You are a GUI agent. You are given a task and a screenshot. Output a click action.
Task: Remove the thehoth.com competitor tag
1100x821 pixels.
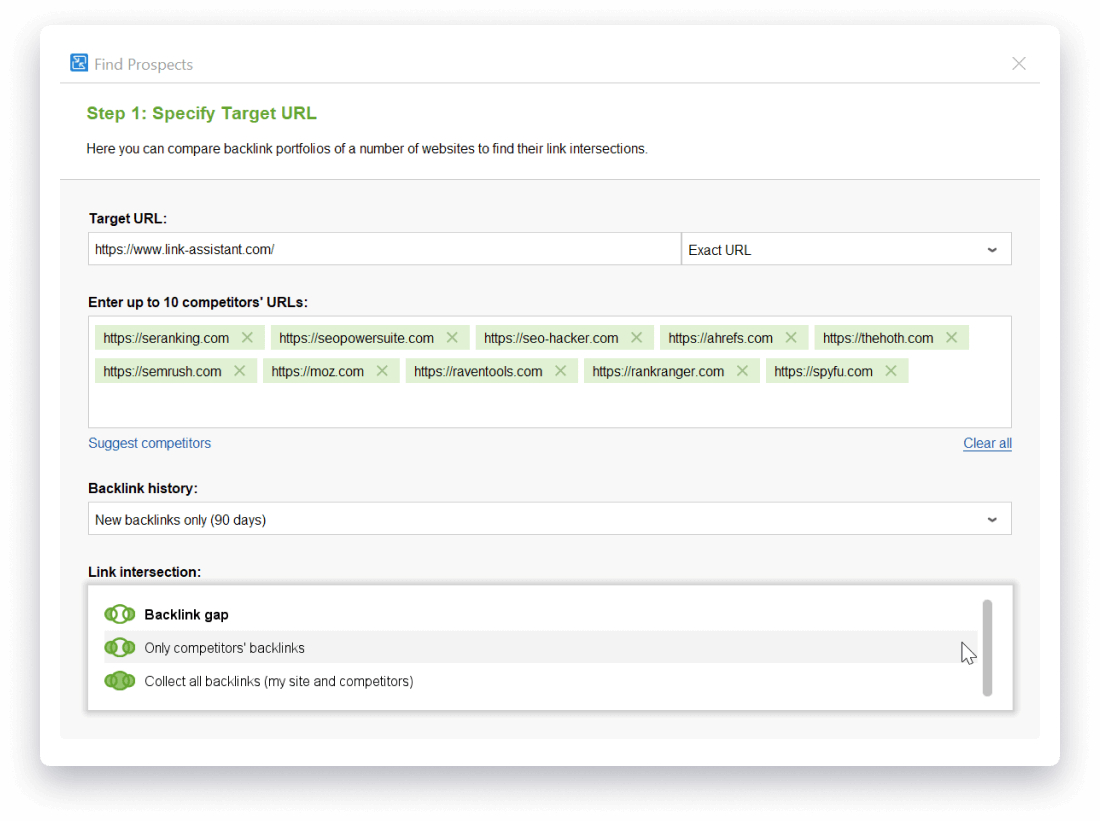[952, 338]
